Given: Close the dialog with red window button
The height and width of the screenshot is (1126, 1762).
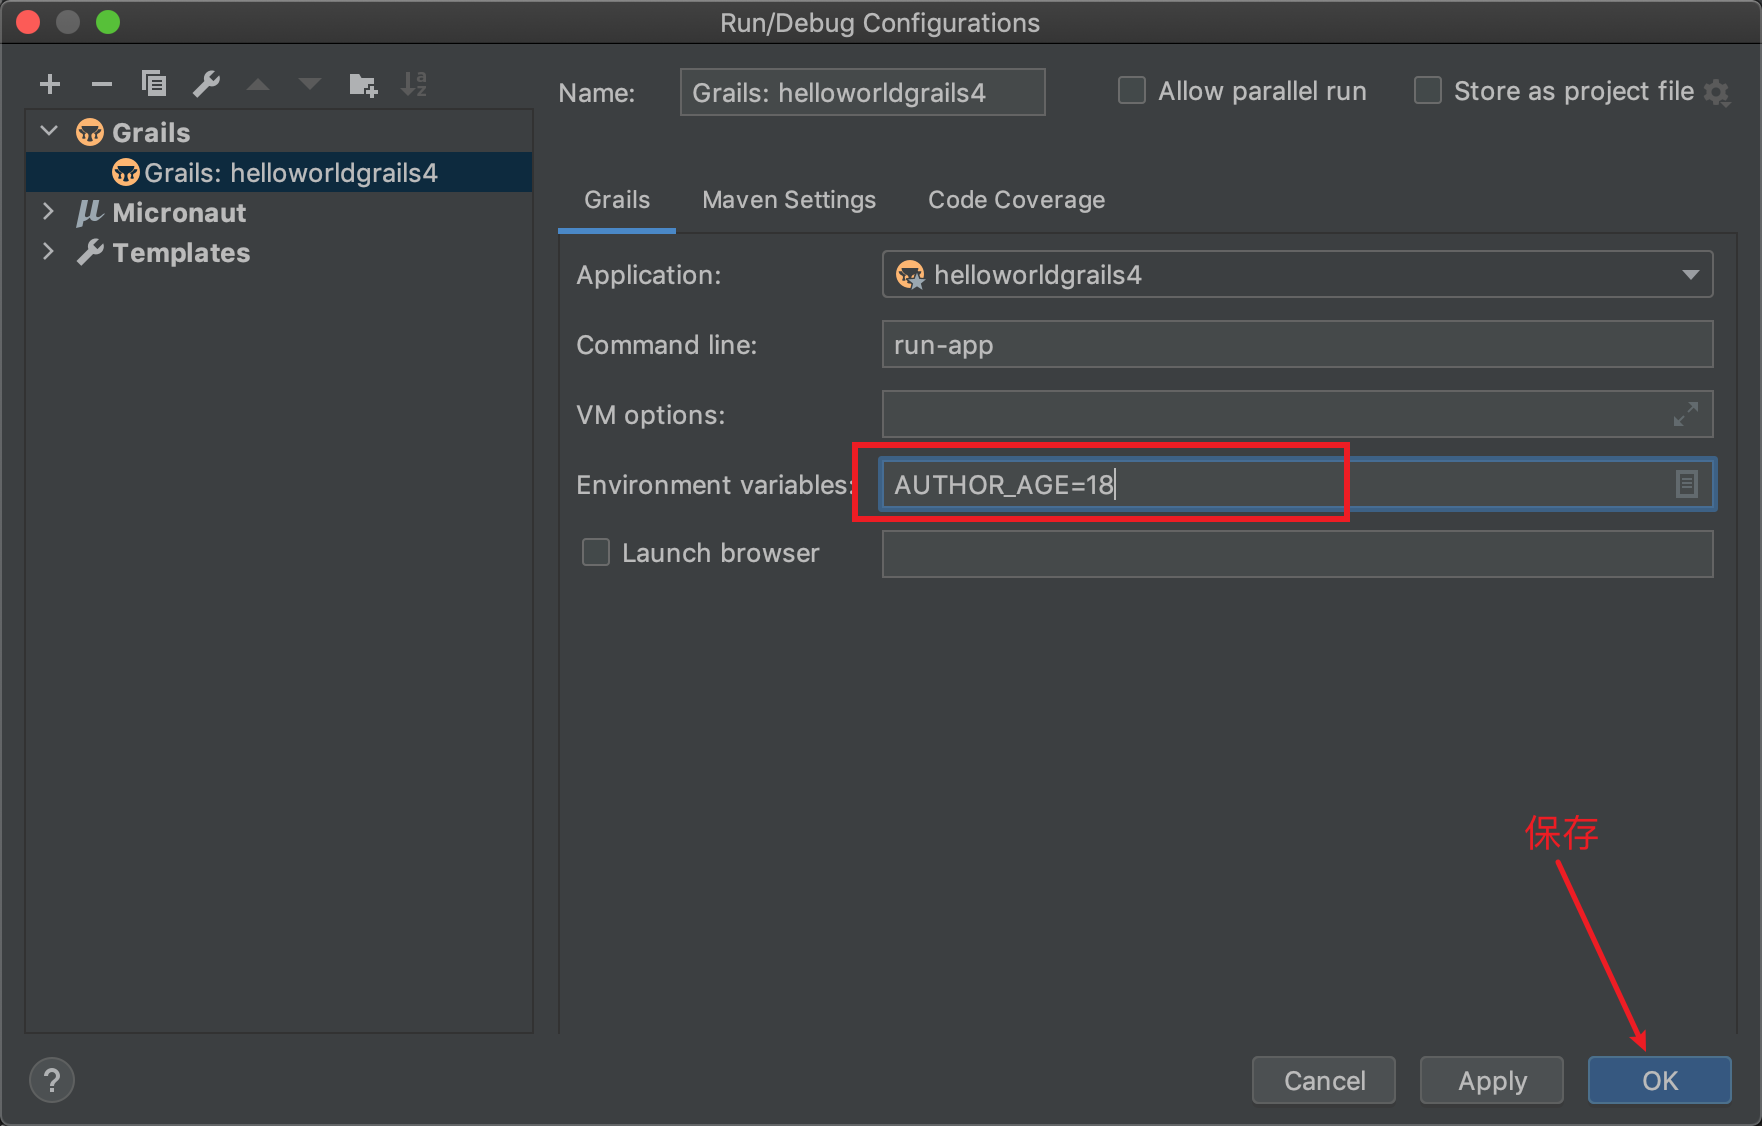Looking at the screenshot, I should 28,22.
